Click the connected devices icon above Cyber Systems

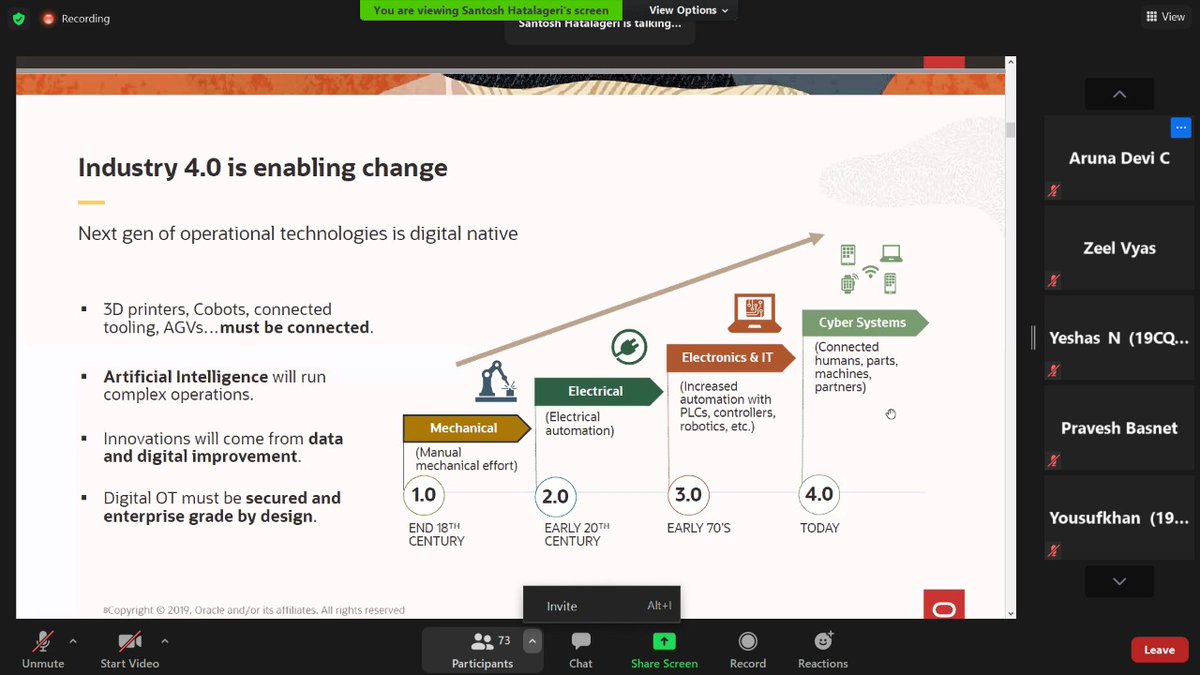pyautogui.click(x=870, y=268)
